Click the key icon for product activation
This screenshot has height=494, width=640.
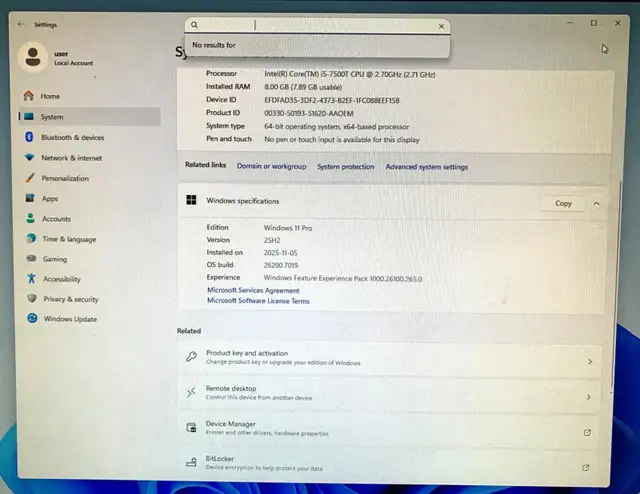pyautogui.click(x=191, y=356)
